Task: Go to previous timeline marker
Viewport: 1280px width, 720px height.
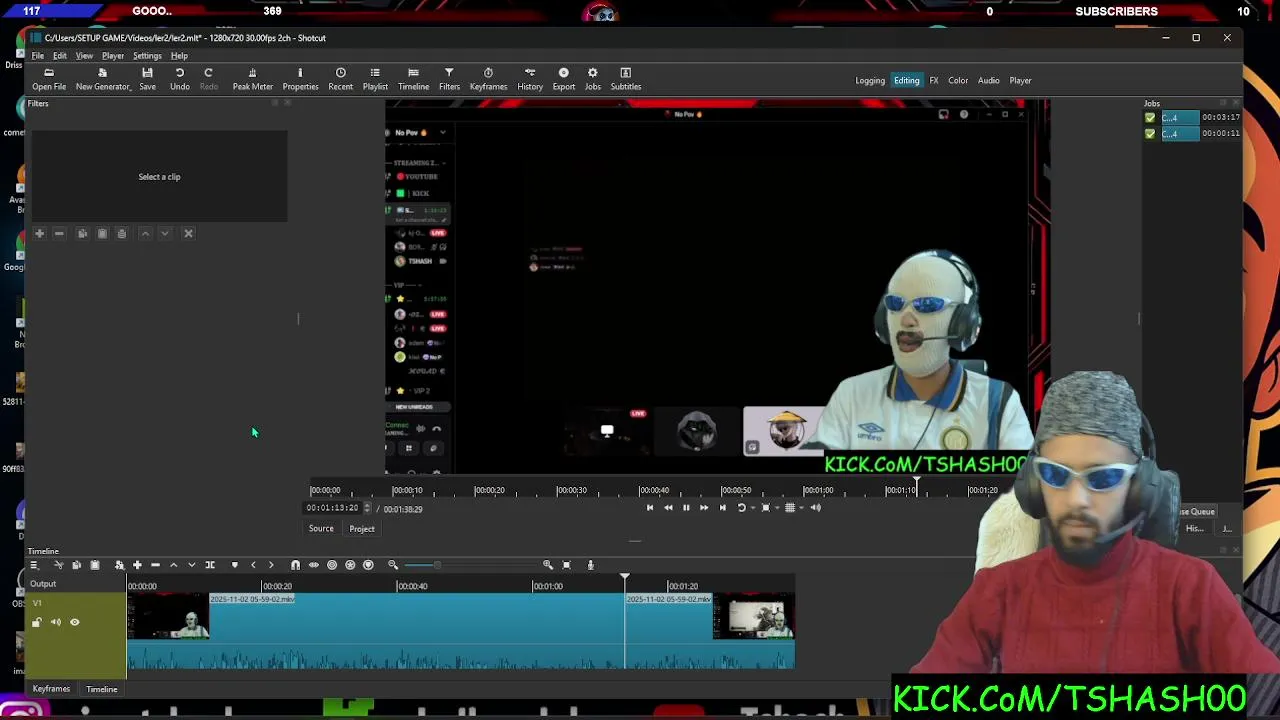Action: coord(253,565)
